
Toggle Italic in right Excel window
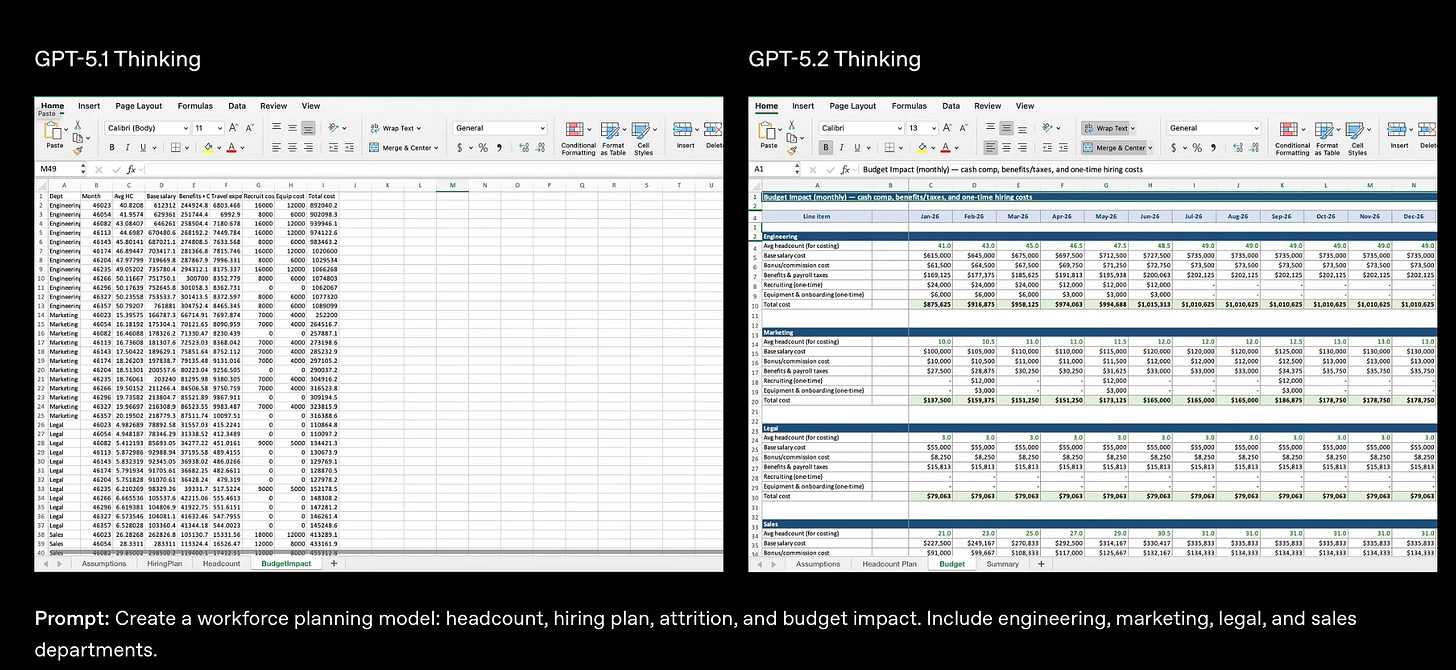[x=842, y=148]
